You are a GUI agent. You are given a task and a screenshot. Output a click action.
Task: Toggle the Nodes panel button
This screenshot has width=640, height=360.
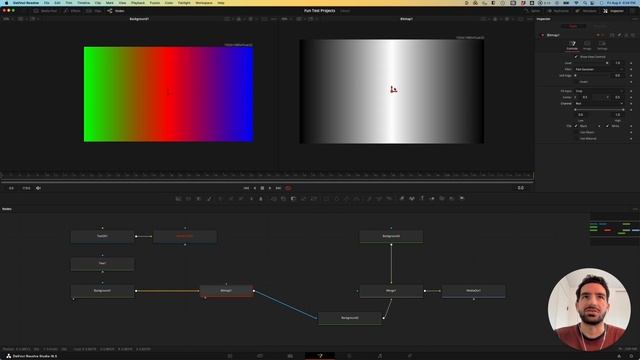click(116, 11)
